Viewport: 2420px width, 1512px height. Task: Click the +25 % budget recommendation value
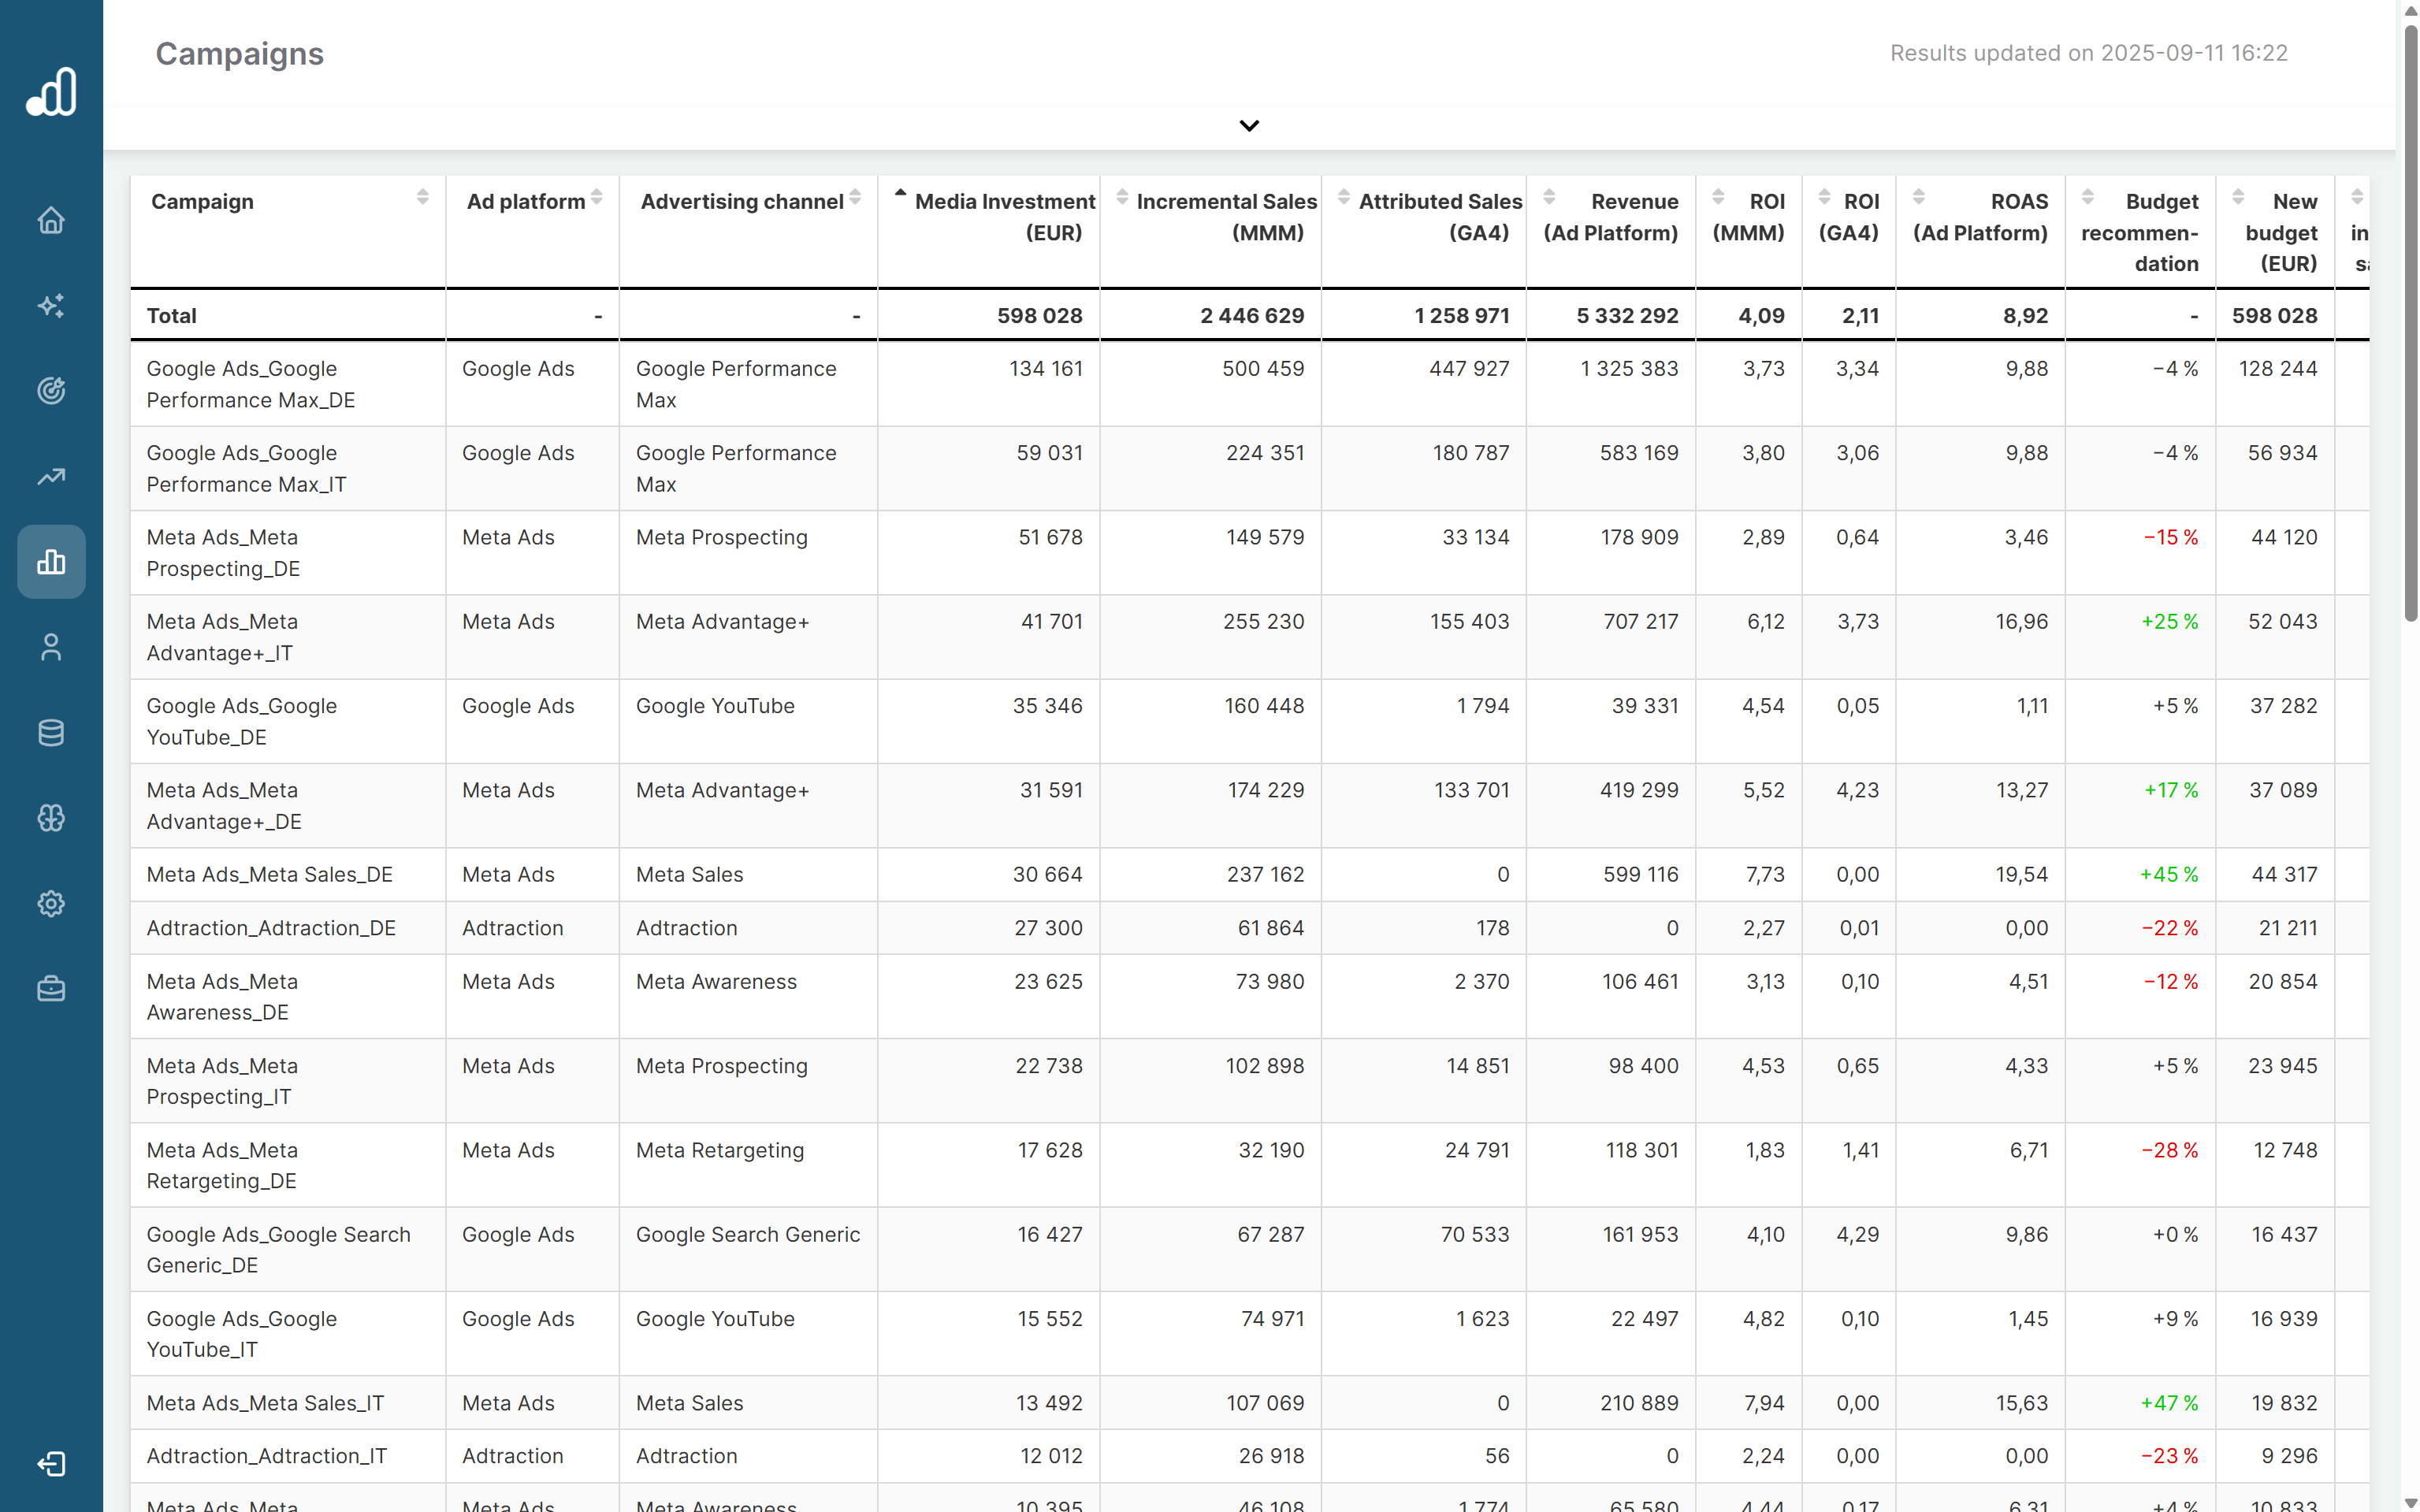point(2169,622)
